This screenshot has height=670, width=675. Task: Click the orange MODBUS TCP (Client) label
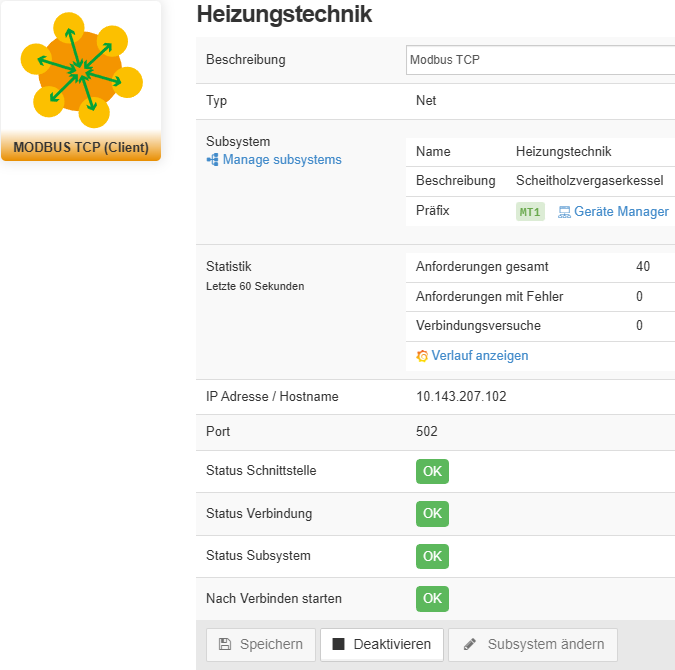81,148
